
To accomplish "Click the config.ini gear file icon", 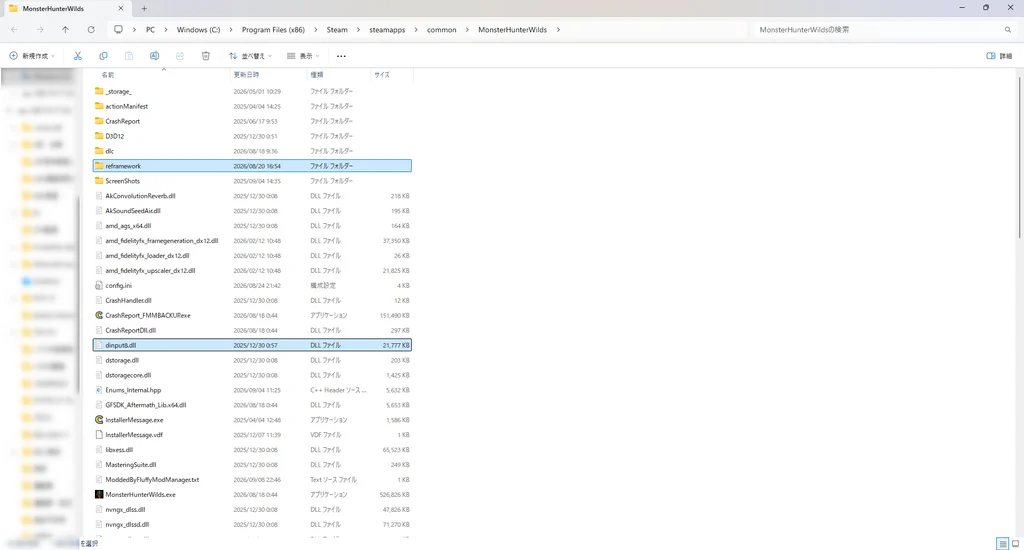I will (x=99, y=285).
